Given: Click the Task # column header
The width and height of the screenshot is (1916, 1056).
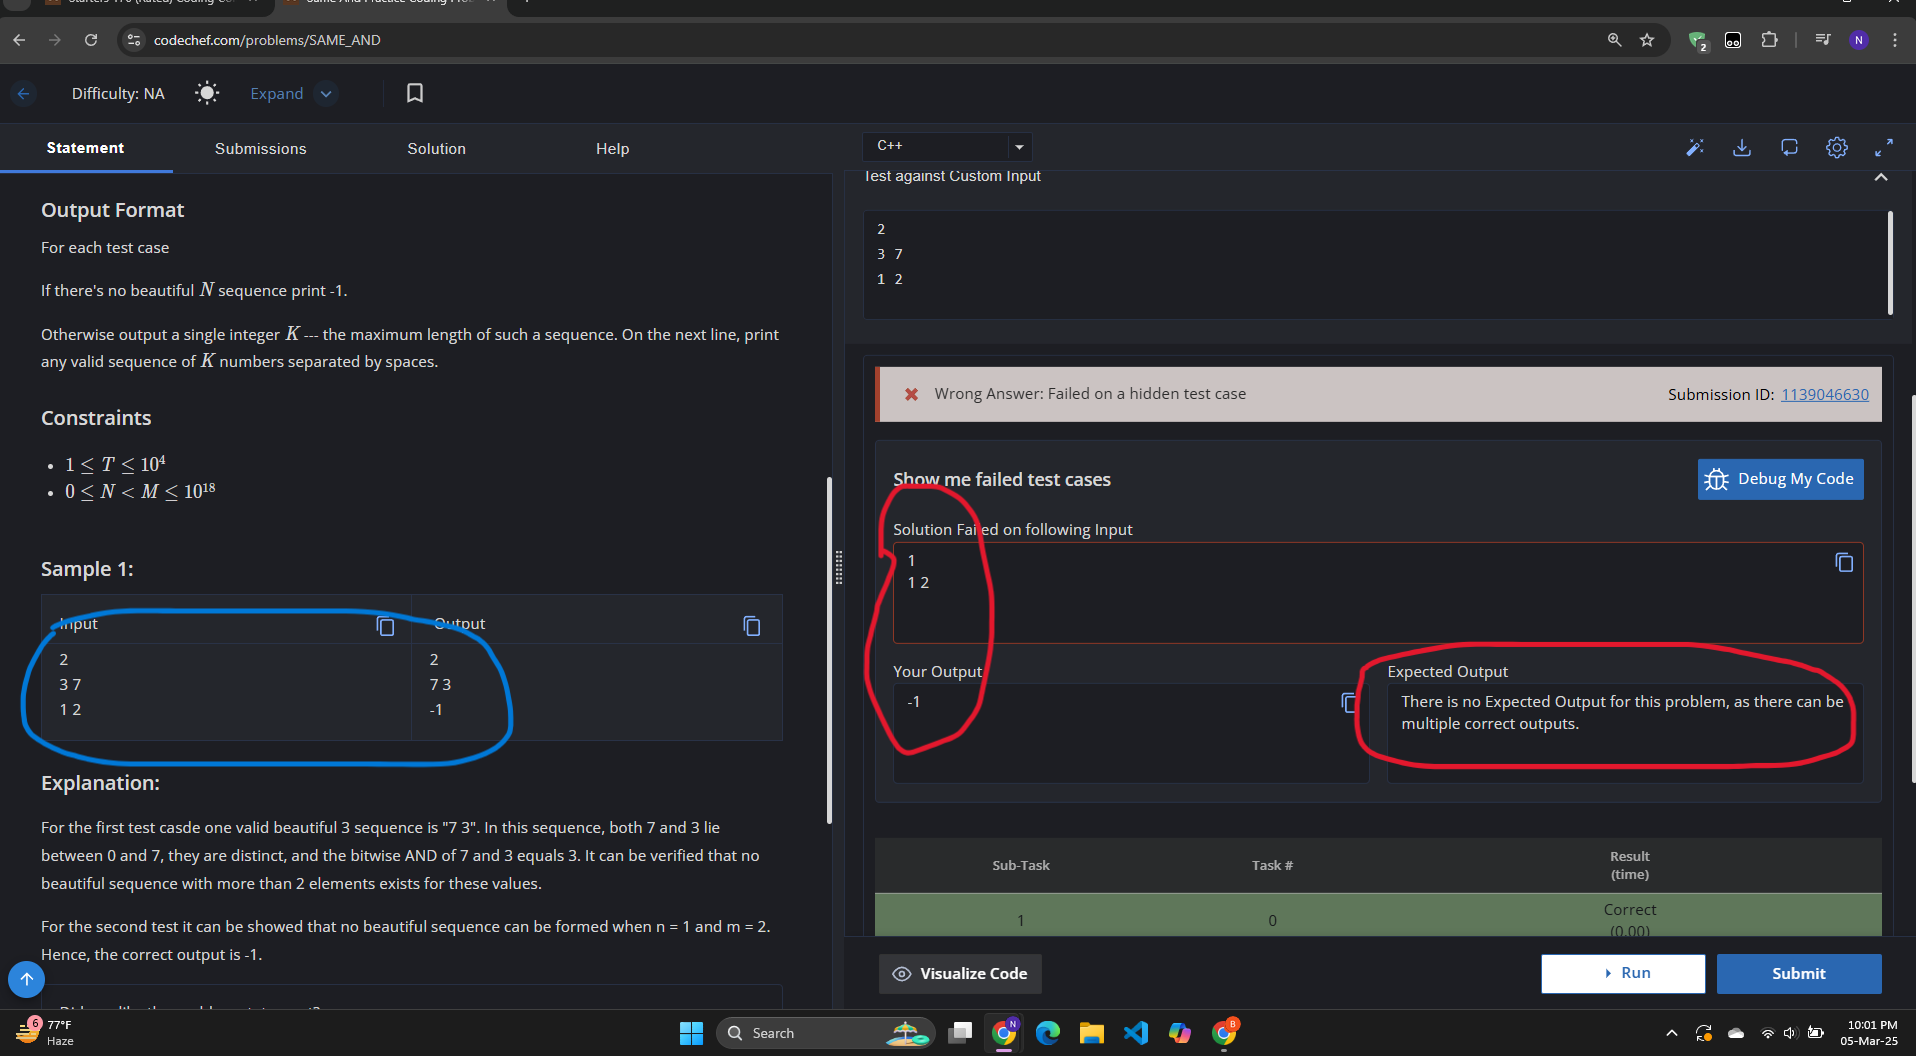Looking at the screenshot, I should click(1272, 865).
